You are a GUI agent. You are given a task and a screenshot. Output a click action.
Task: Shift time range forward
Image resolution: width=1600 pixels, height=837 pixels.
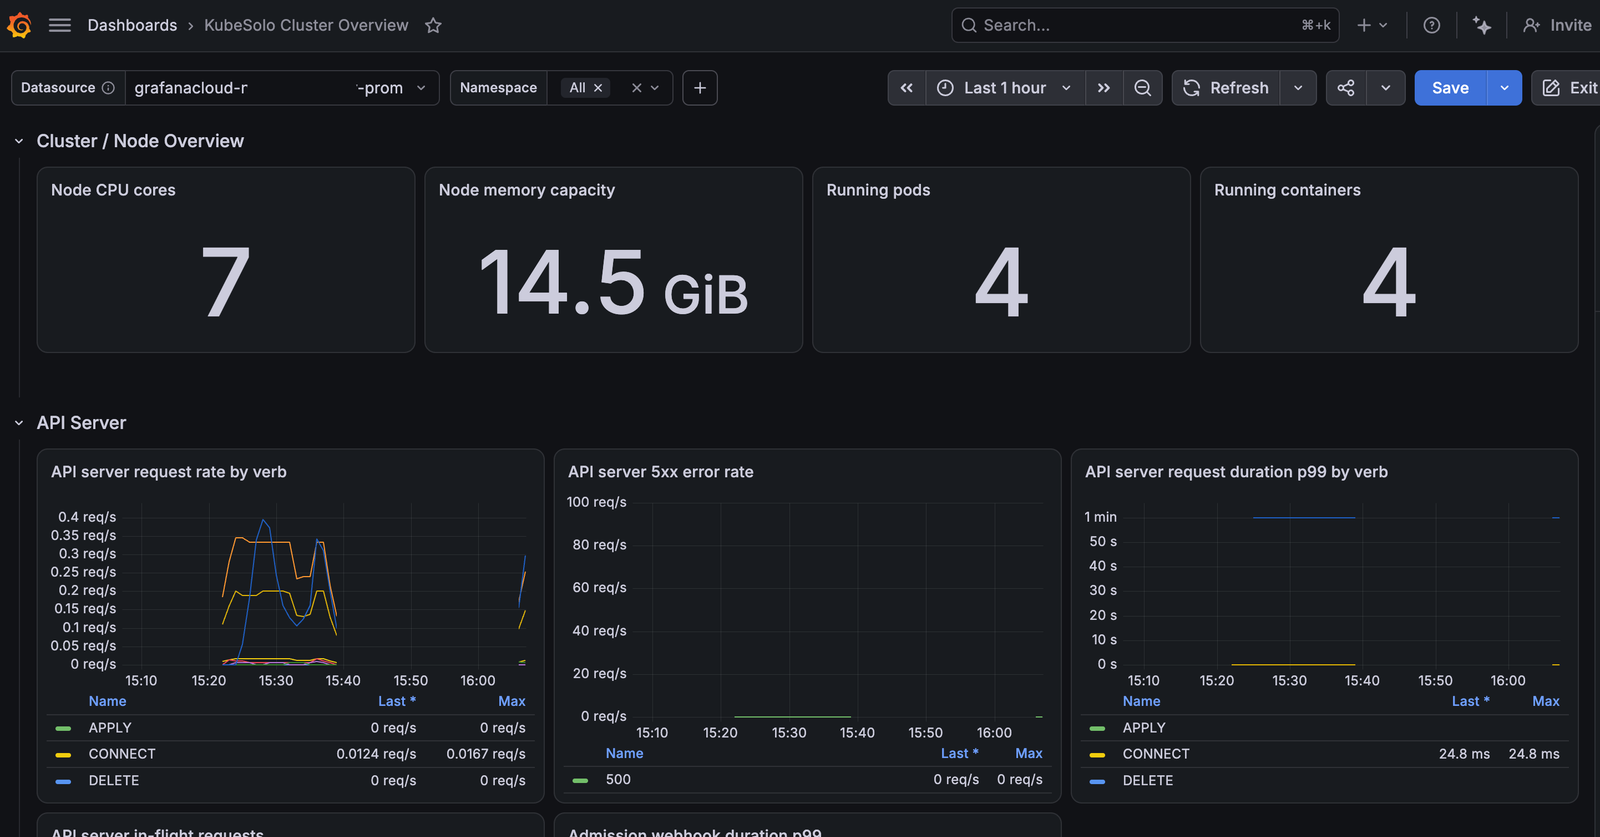click(x=1104, y=88)
